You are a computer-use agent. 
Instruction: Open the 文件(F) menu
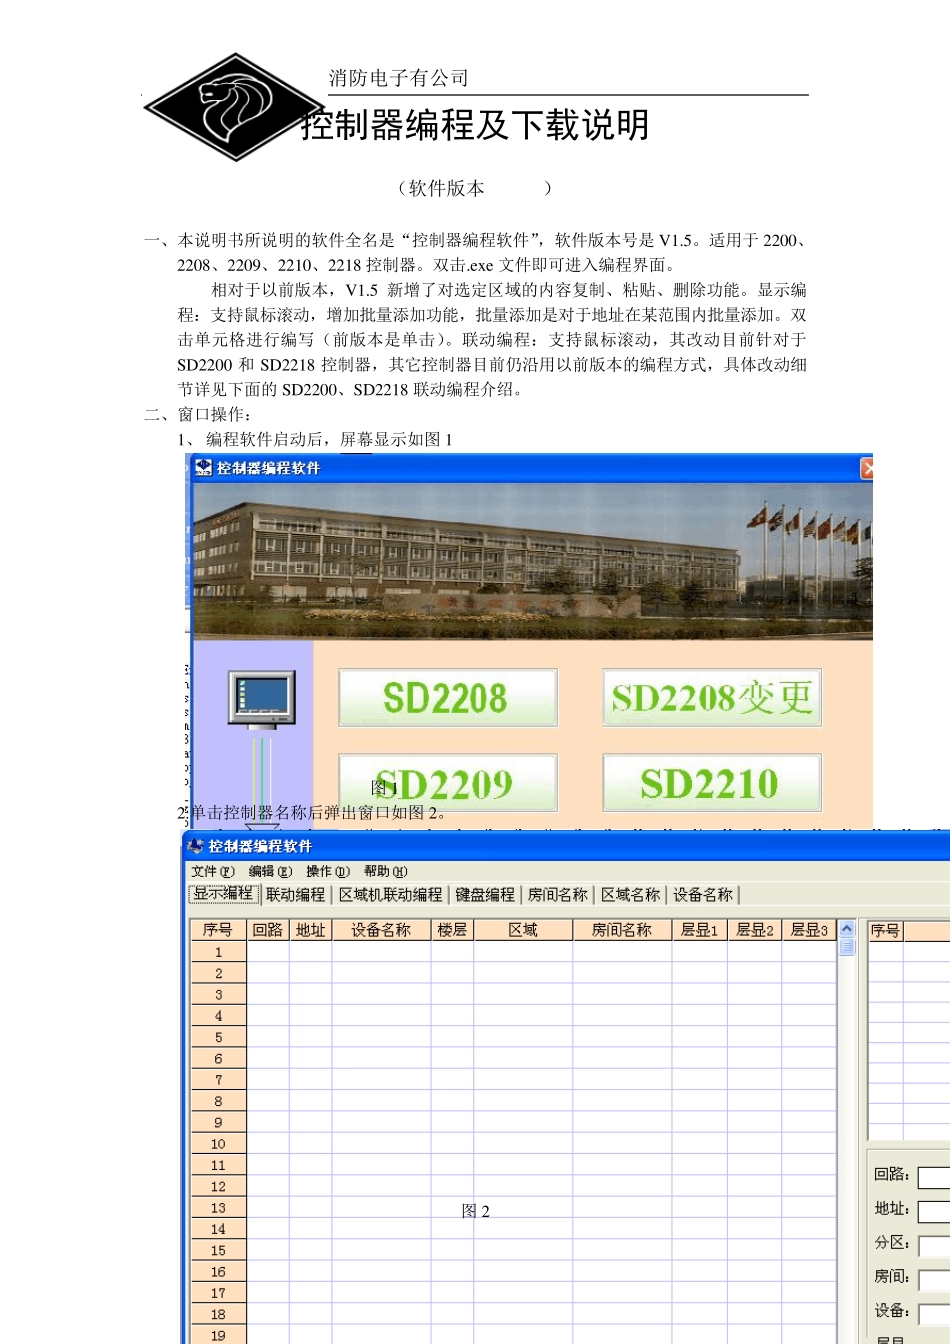pos(213,871)
